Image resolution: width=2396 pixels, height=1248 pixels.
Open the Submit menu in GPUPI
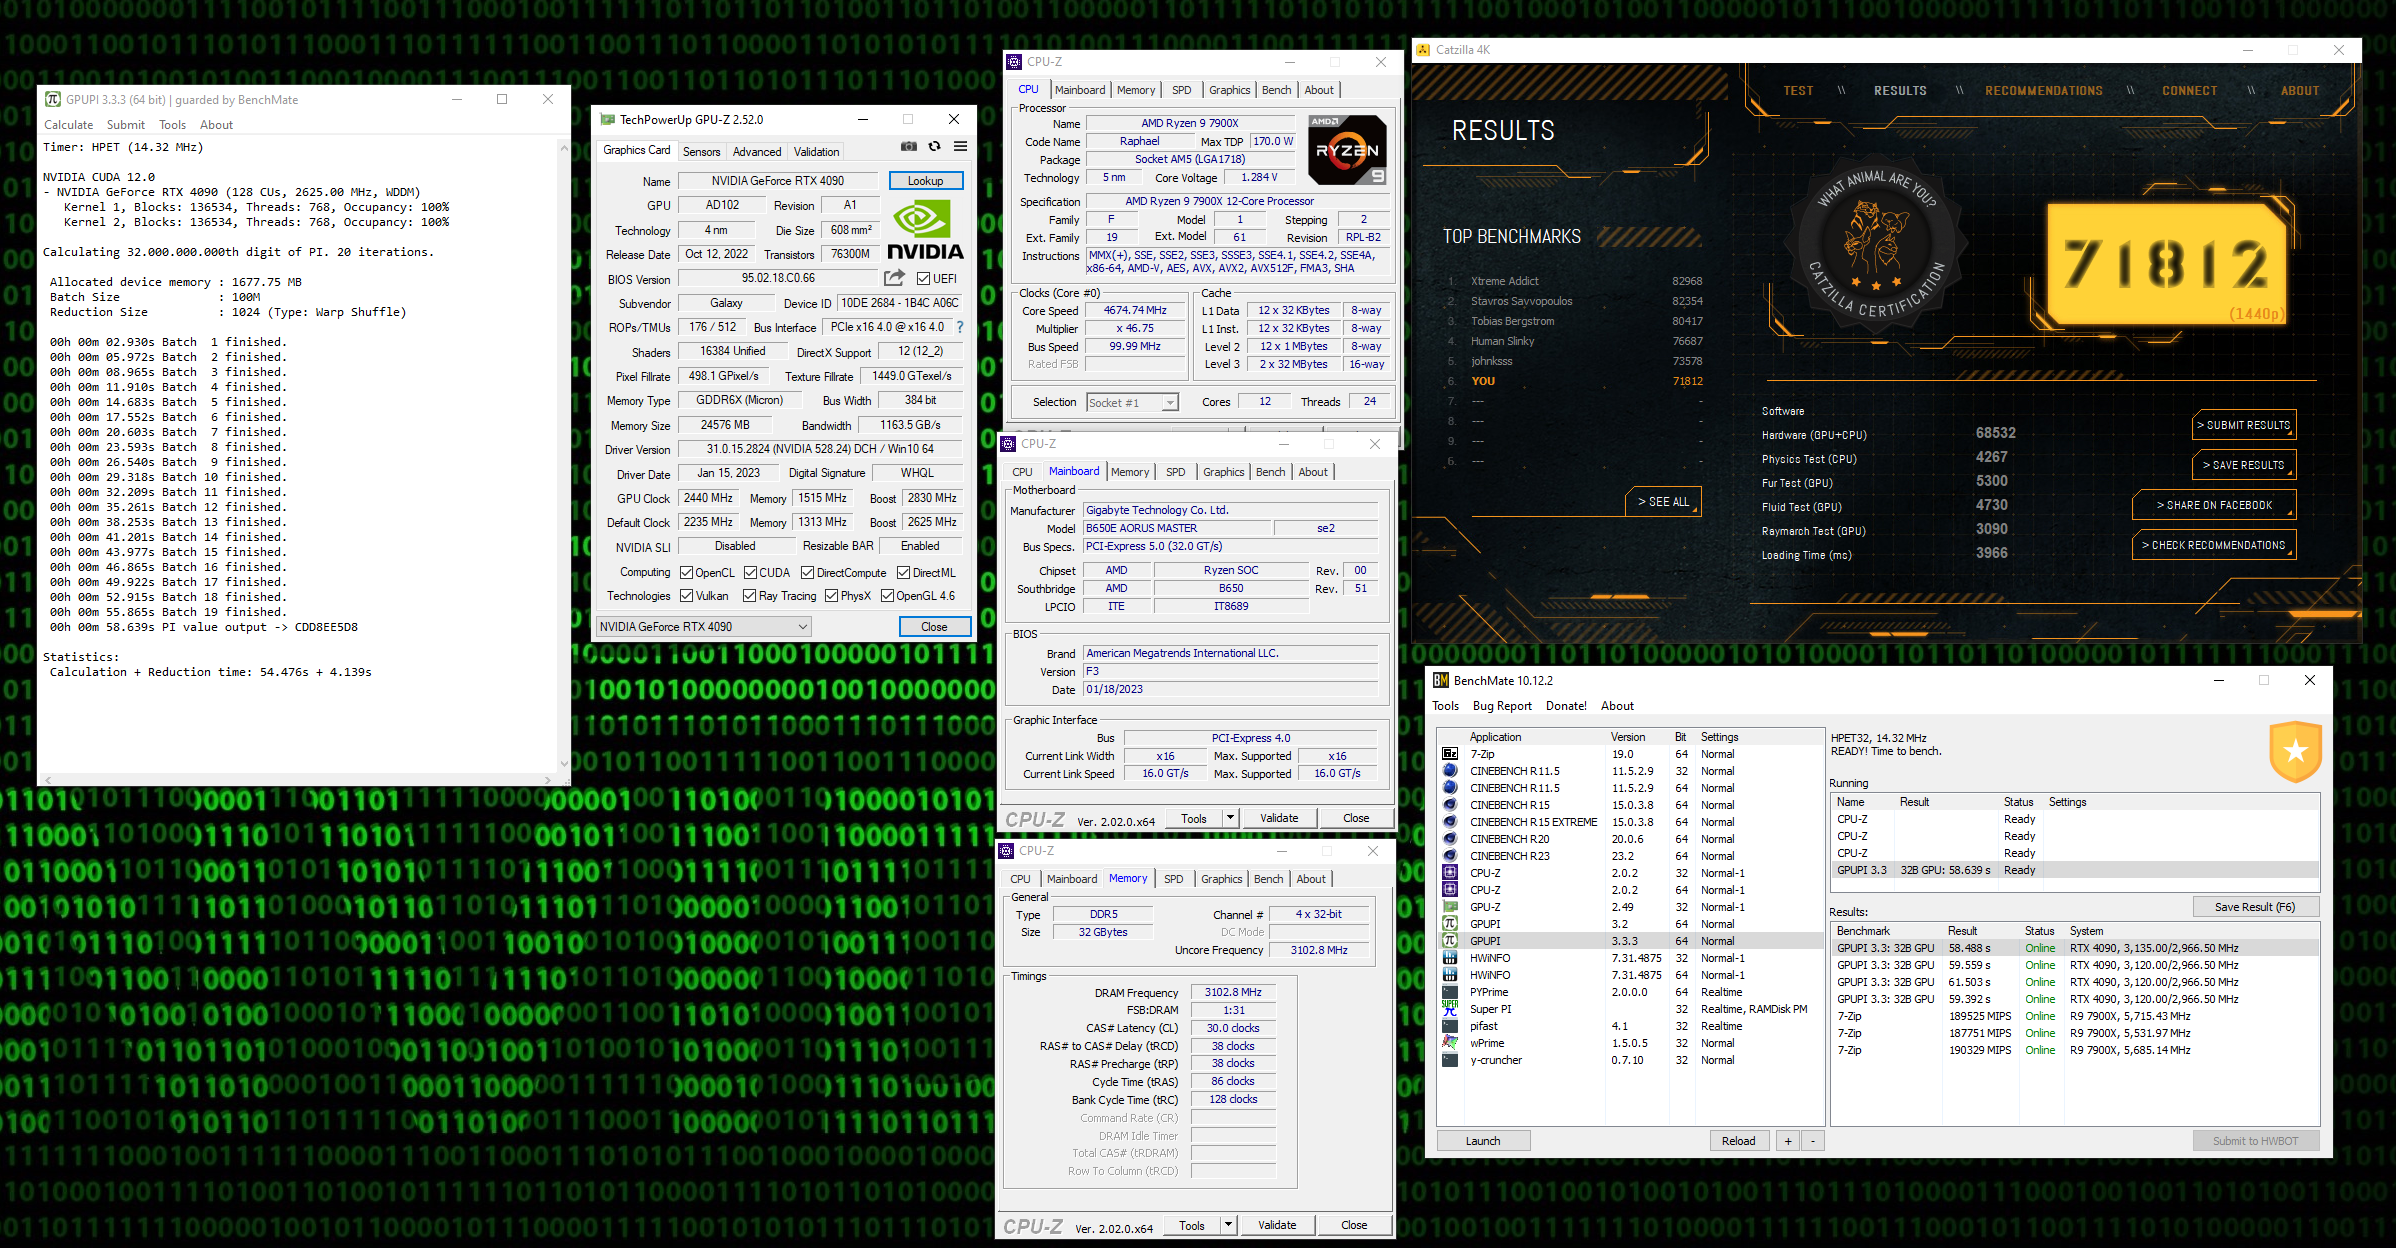[126, 125]
